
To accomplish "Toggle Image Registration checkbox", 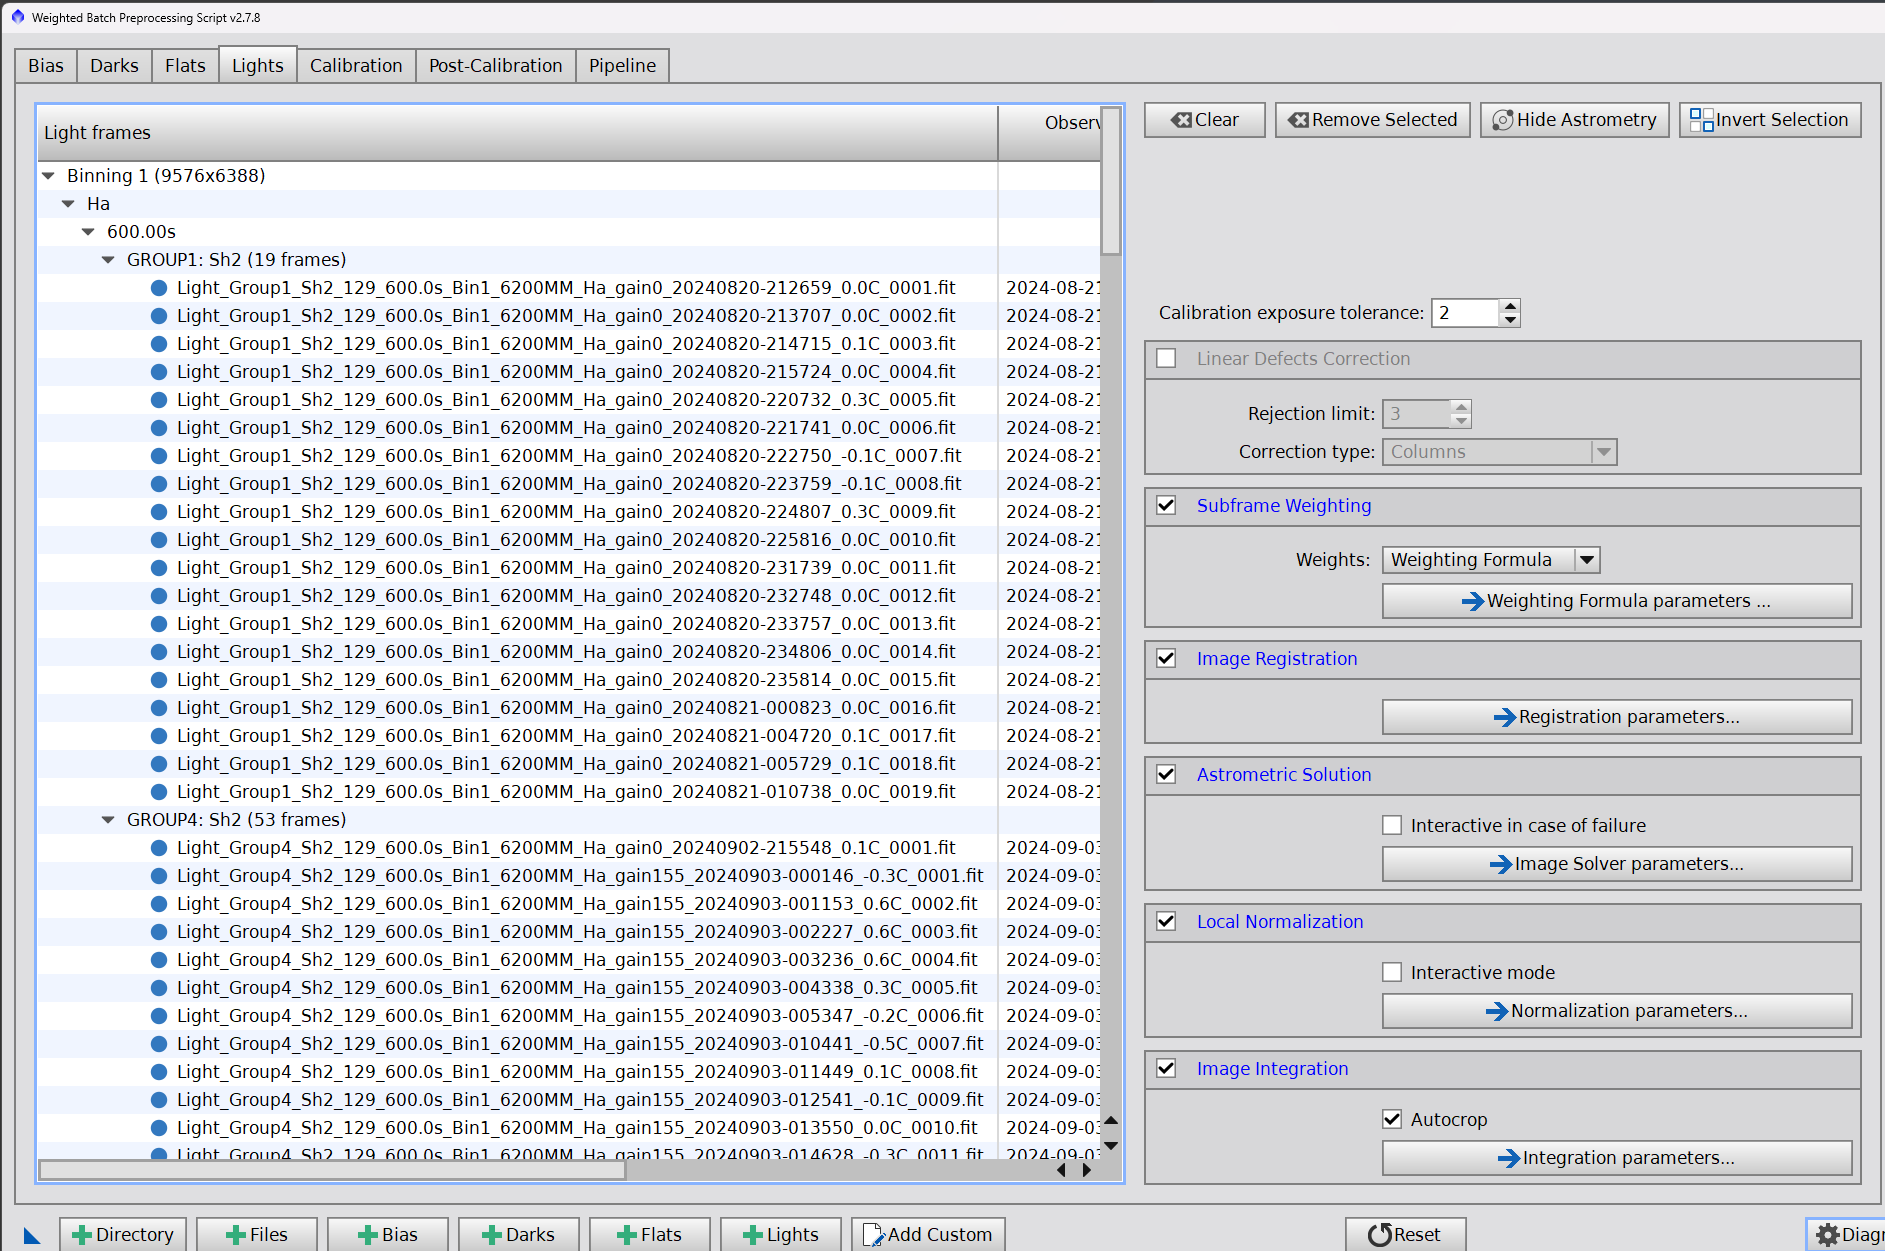I will [1166, 658].
